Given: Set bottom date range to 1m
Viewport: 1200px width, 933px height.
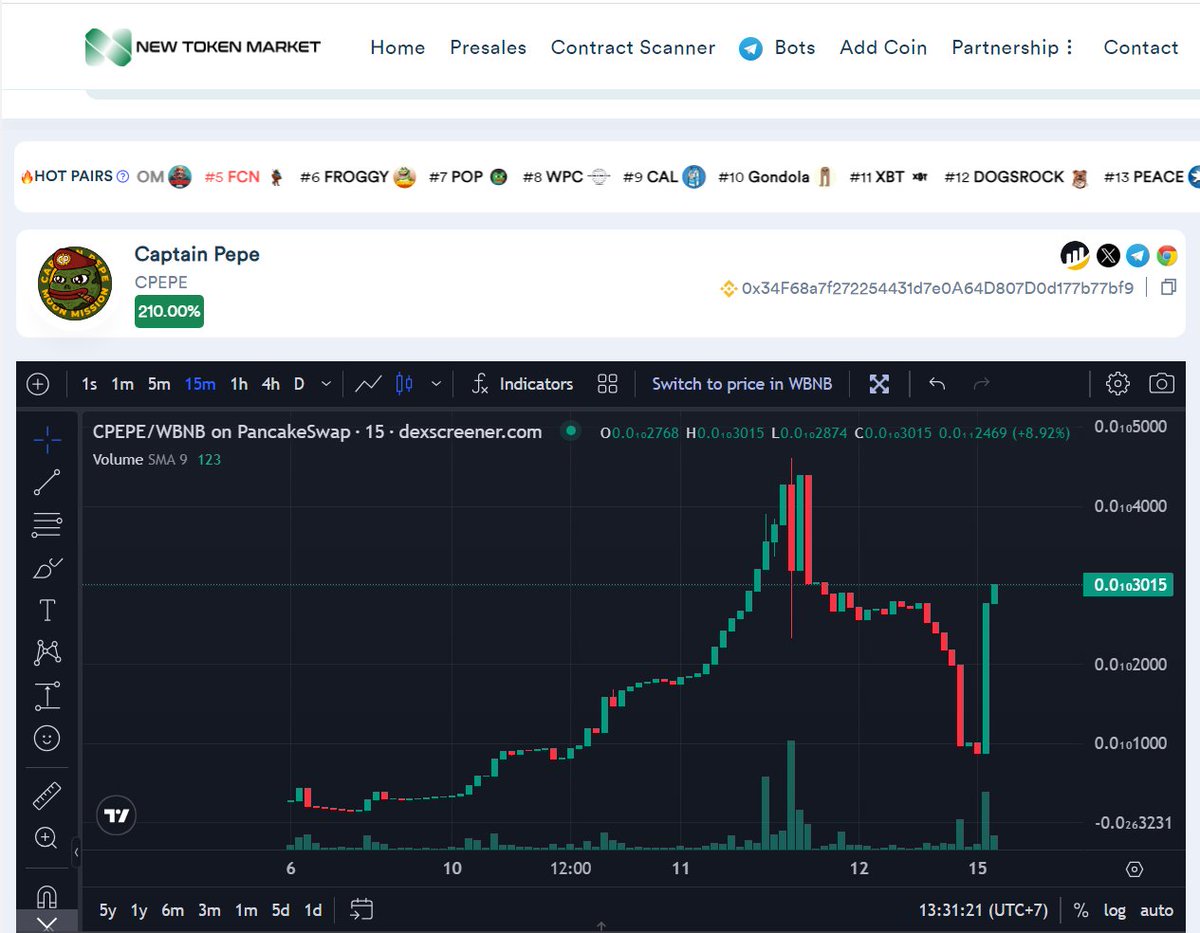Looking at the screenshot, I should [x=246, y=910].
